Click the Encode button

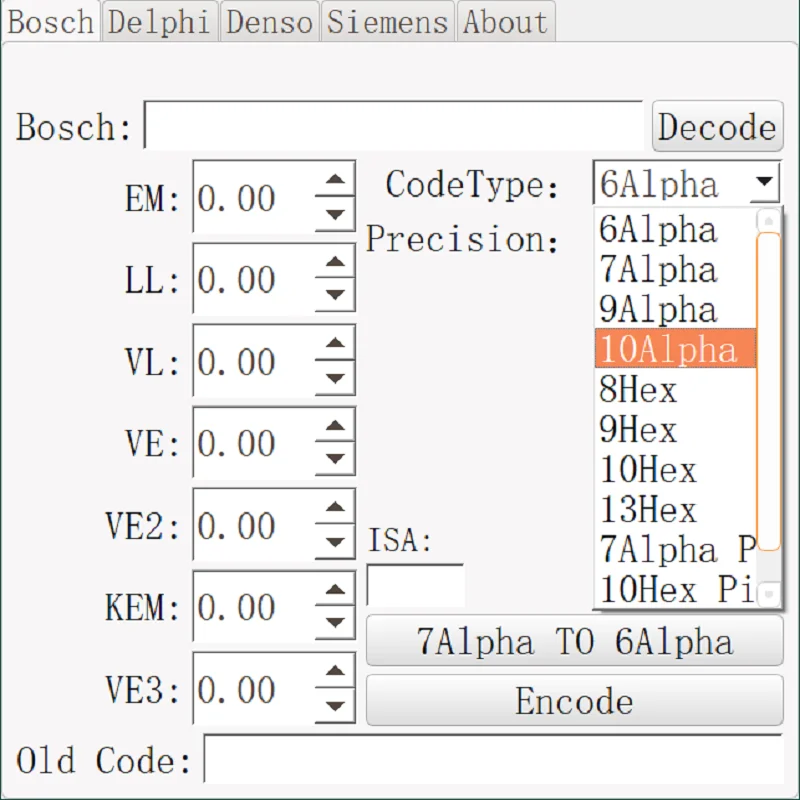[574, 701]
